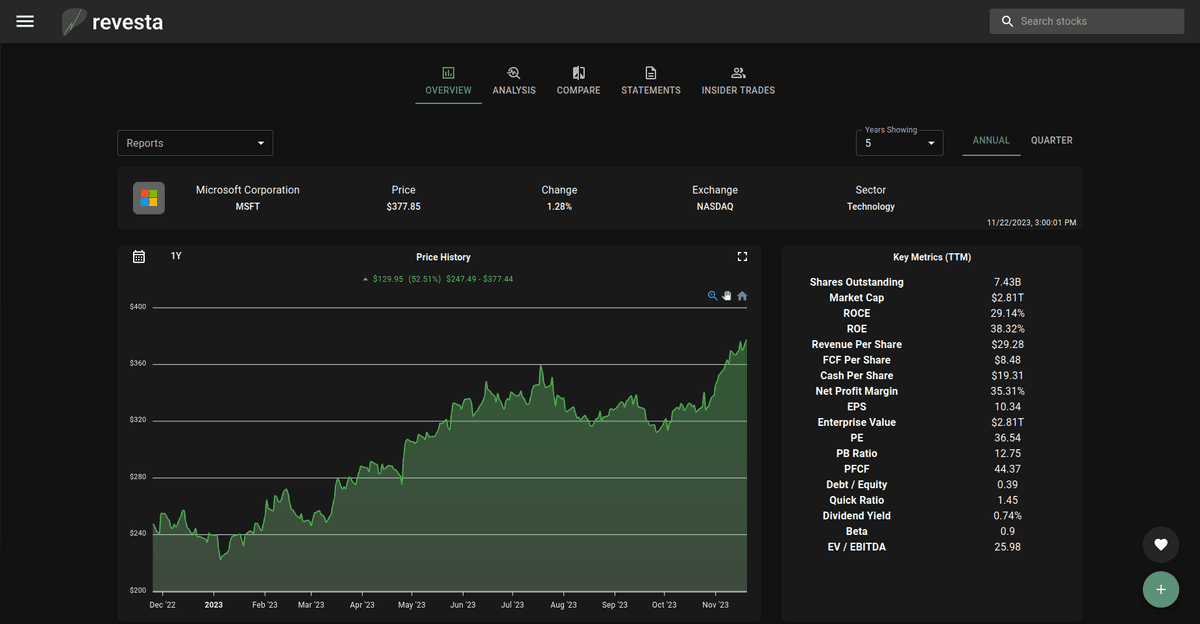The image size is (1200, 624).
Task: Click the Insider Trades people icon
Action: point(738,73)
